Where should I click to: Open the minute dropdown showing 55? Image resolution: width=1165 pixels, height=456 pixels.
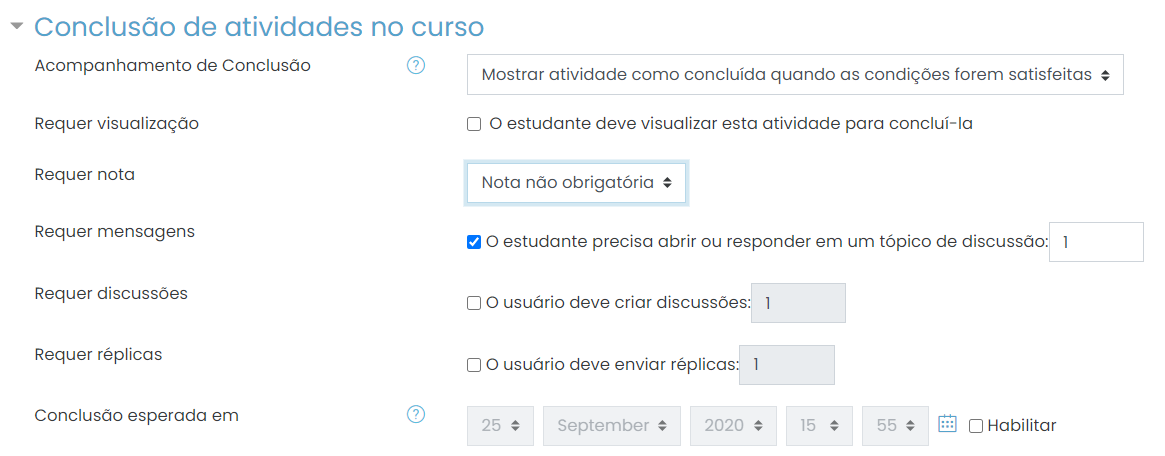tap(895, 426)
